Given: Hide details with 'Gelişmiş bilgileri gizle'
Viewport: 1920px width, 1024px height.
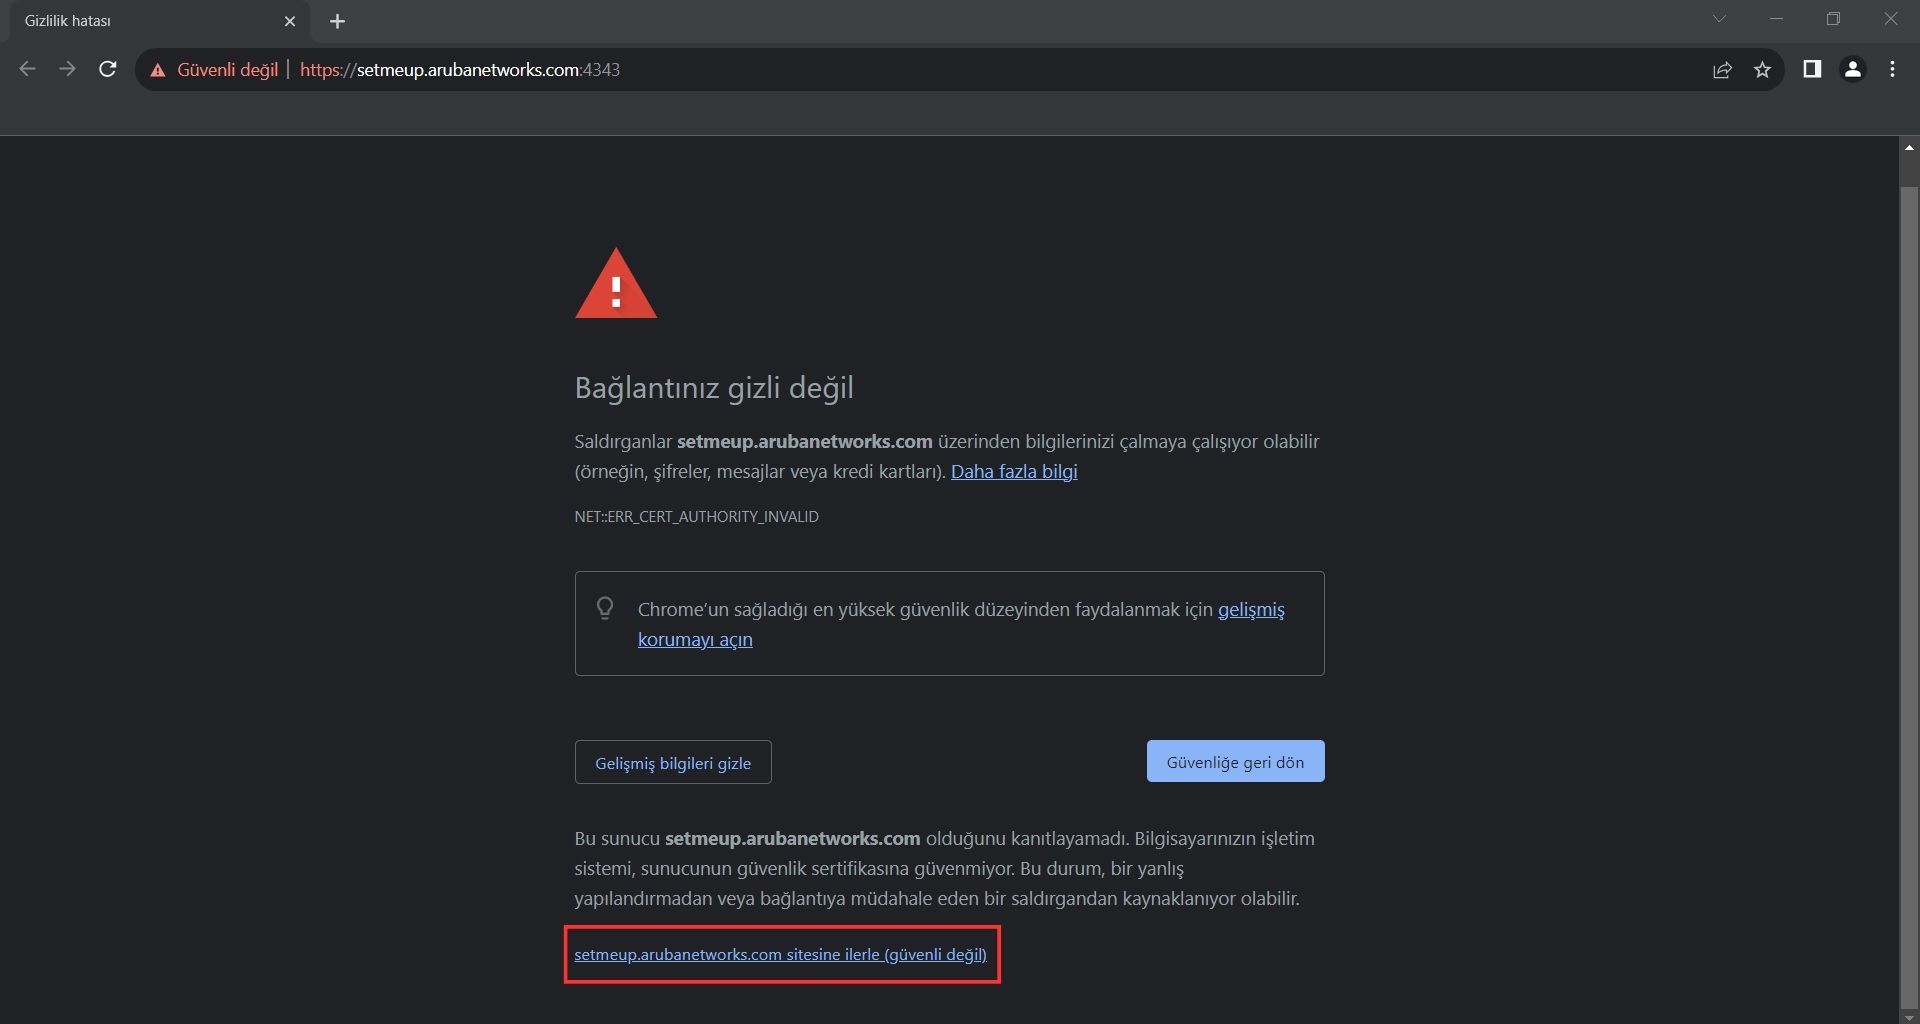Looking at the screenshot, I should [673, 763].
